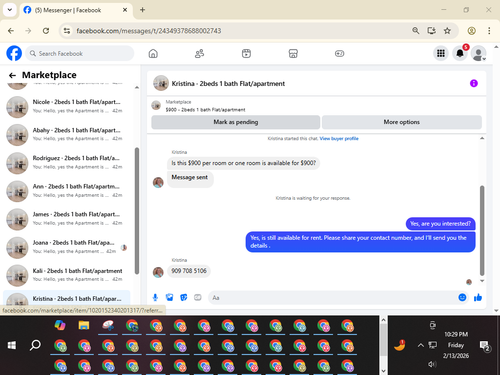The width and height of the screenshot is (500, 375).
Task: Open Chrome three-dot menu
Action: pos(489,31)
